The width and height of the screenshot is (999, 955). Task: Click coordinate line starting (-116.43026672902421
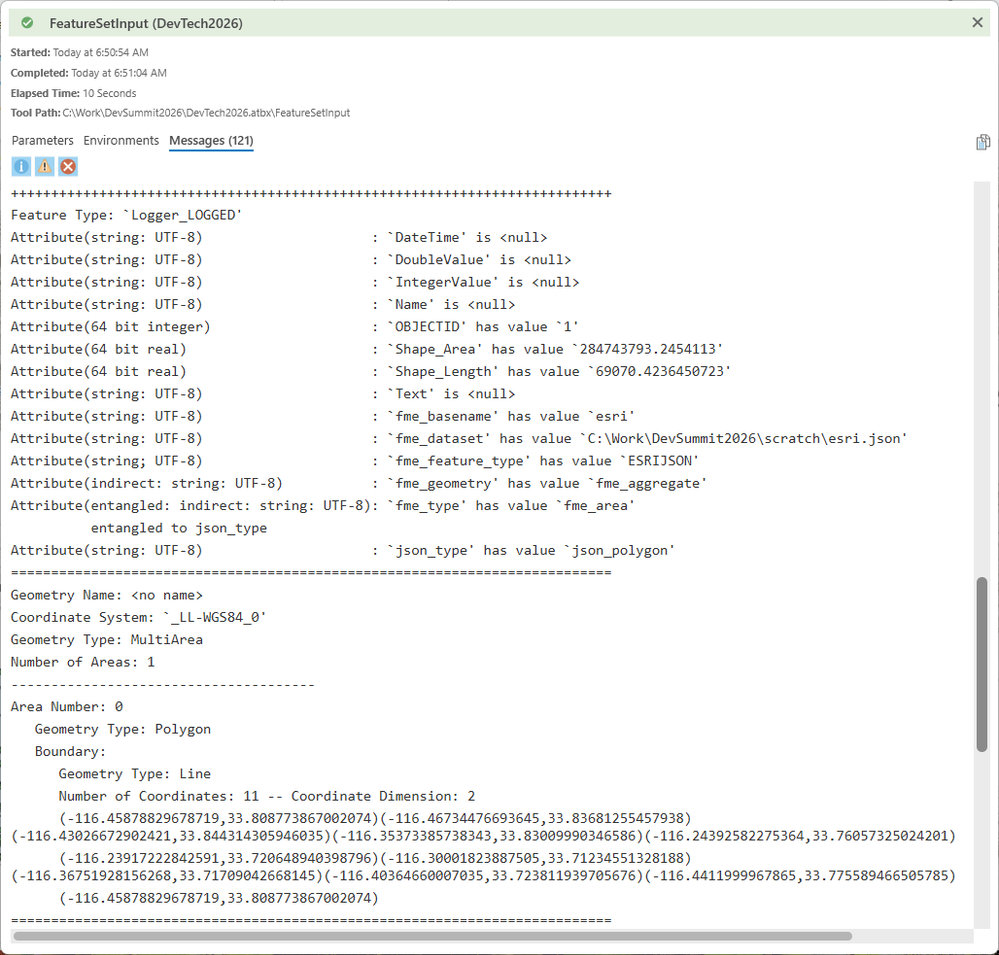click(484, 836)
